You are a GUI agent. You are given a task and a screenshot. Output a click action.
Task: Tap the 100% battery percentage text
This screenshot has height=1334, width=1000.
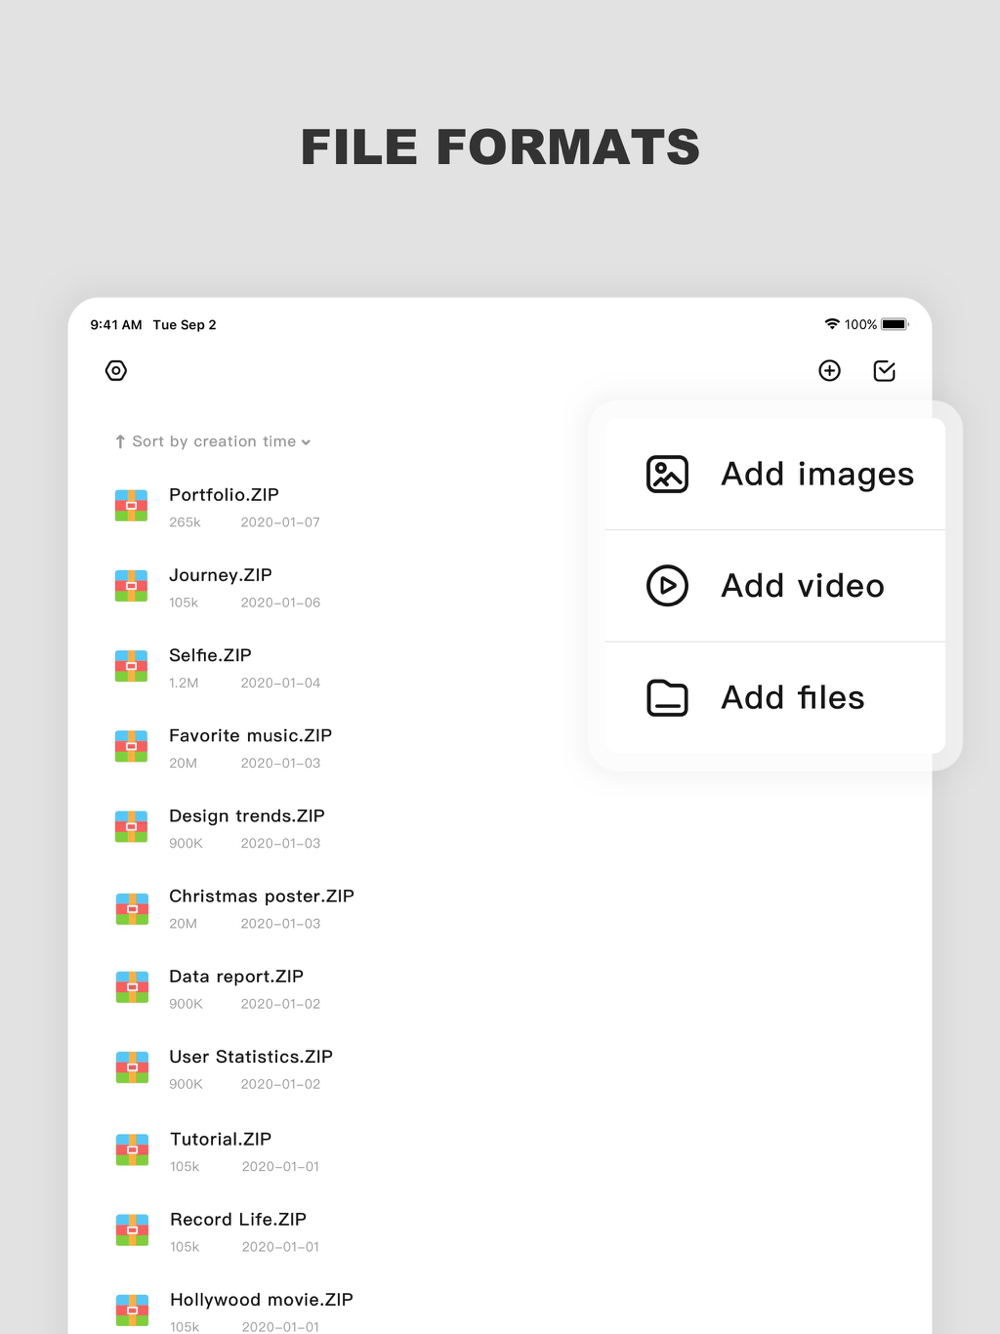click(x=861, y=325)
